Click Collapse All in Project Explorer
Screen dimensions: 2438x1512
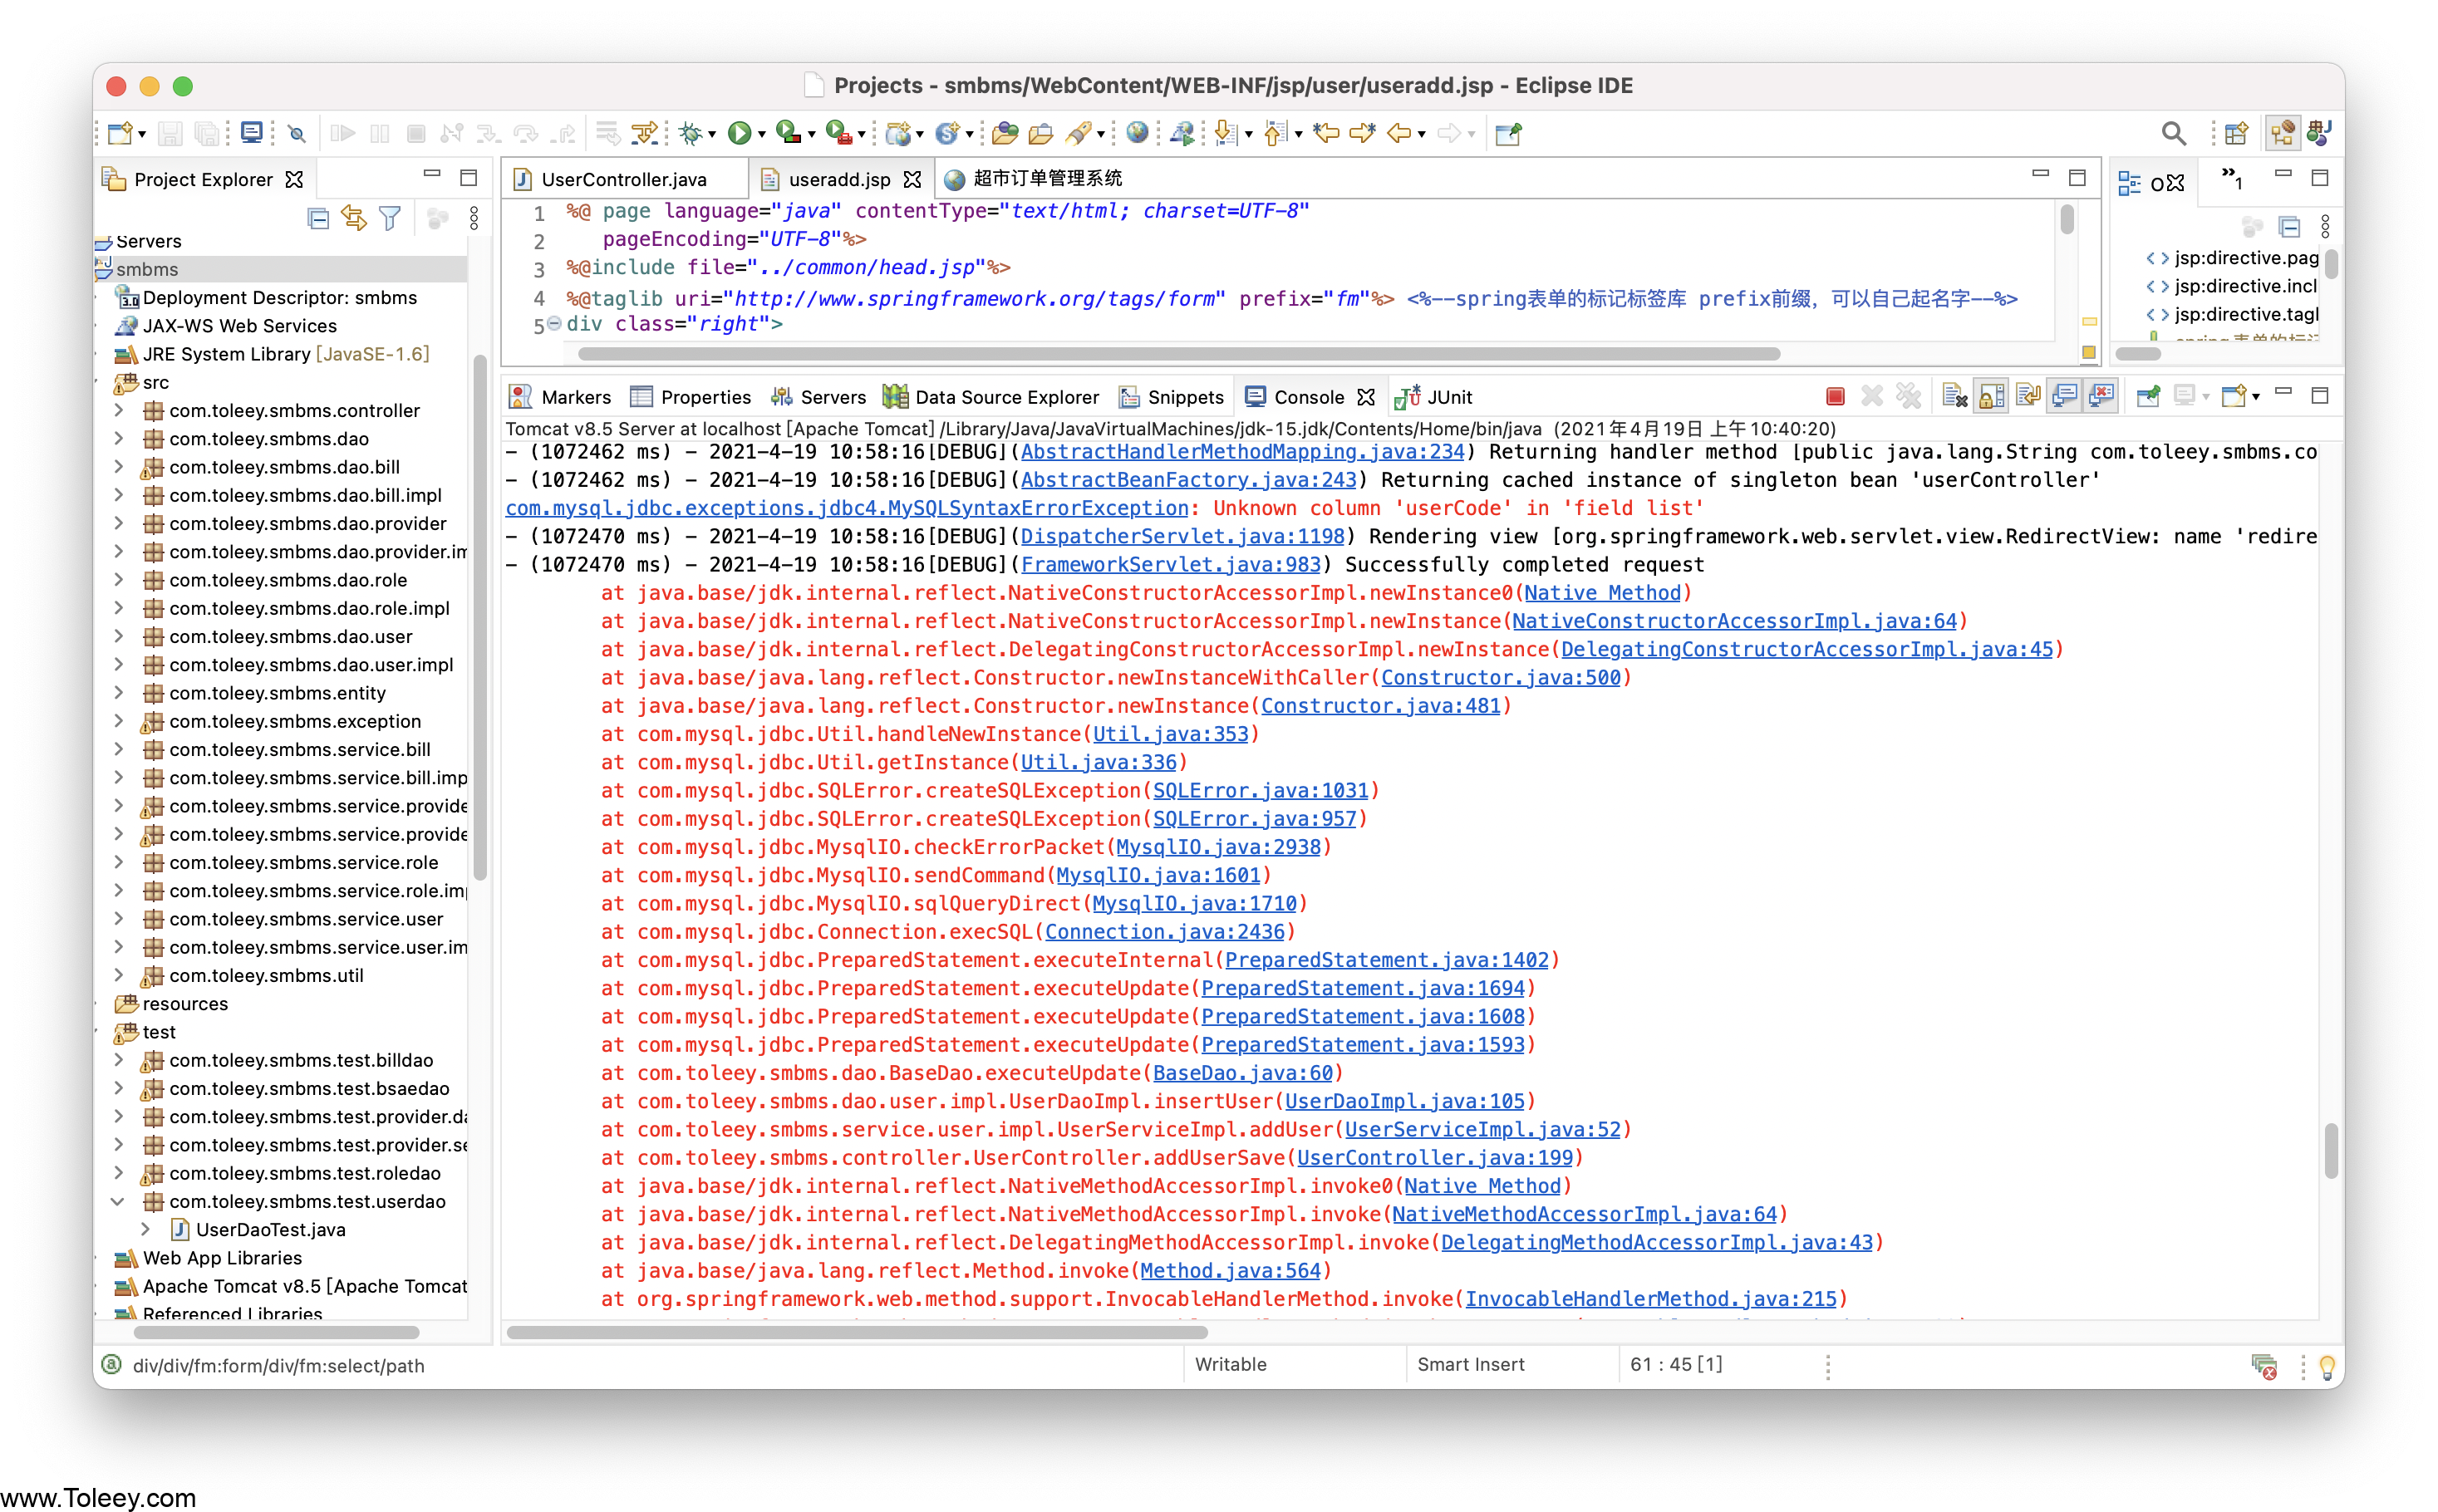(318, 218)
